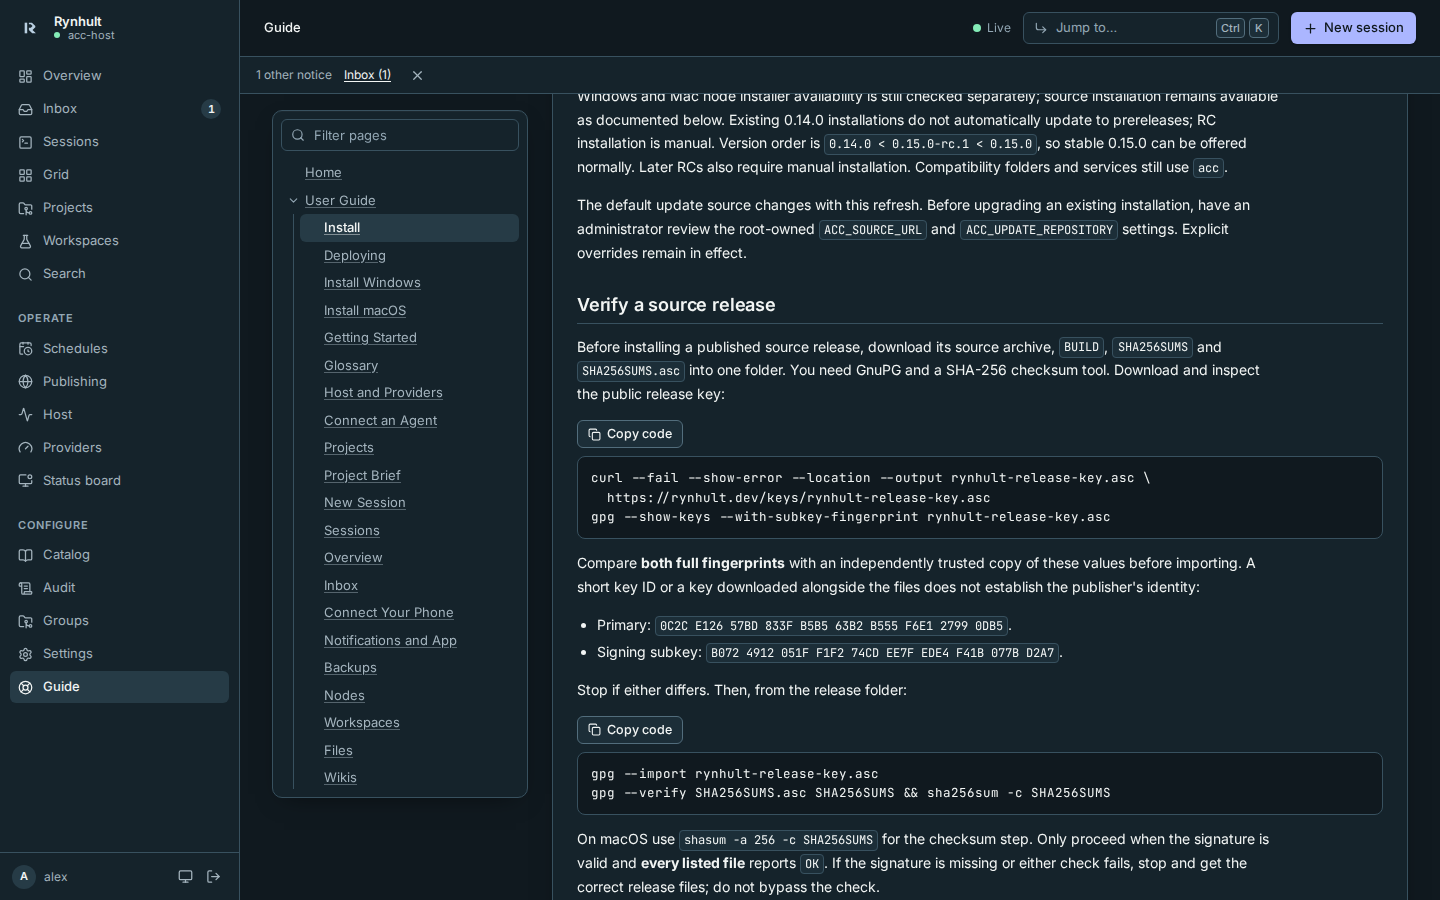Viewport: 1440px width, 900px height.
Task: Click the Inbox sidebar icon
Action: (x=26, y=109)
